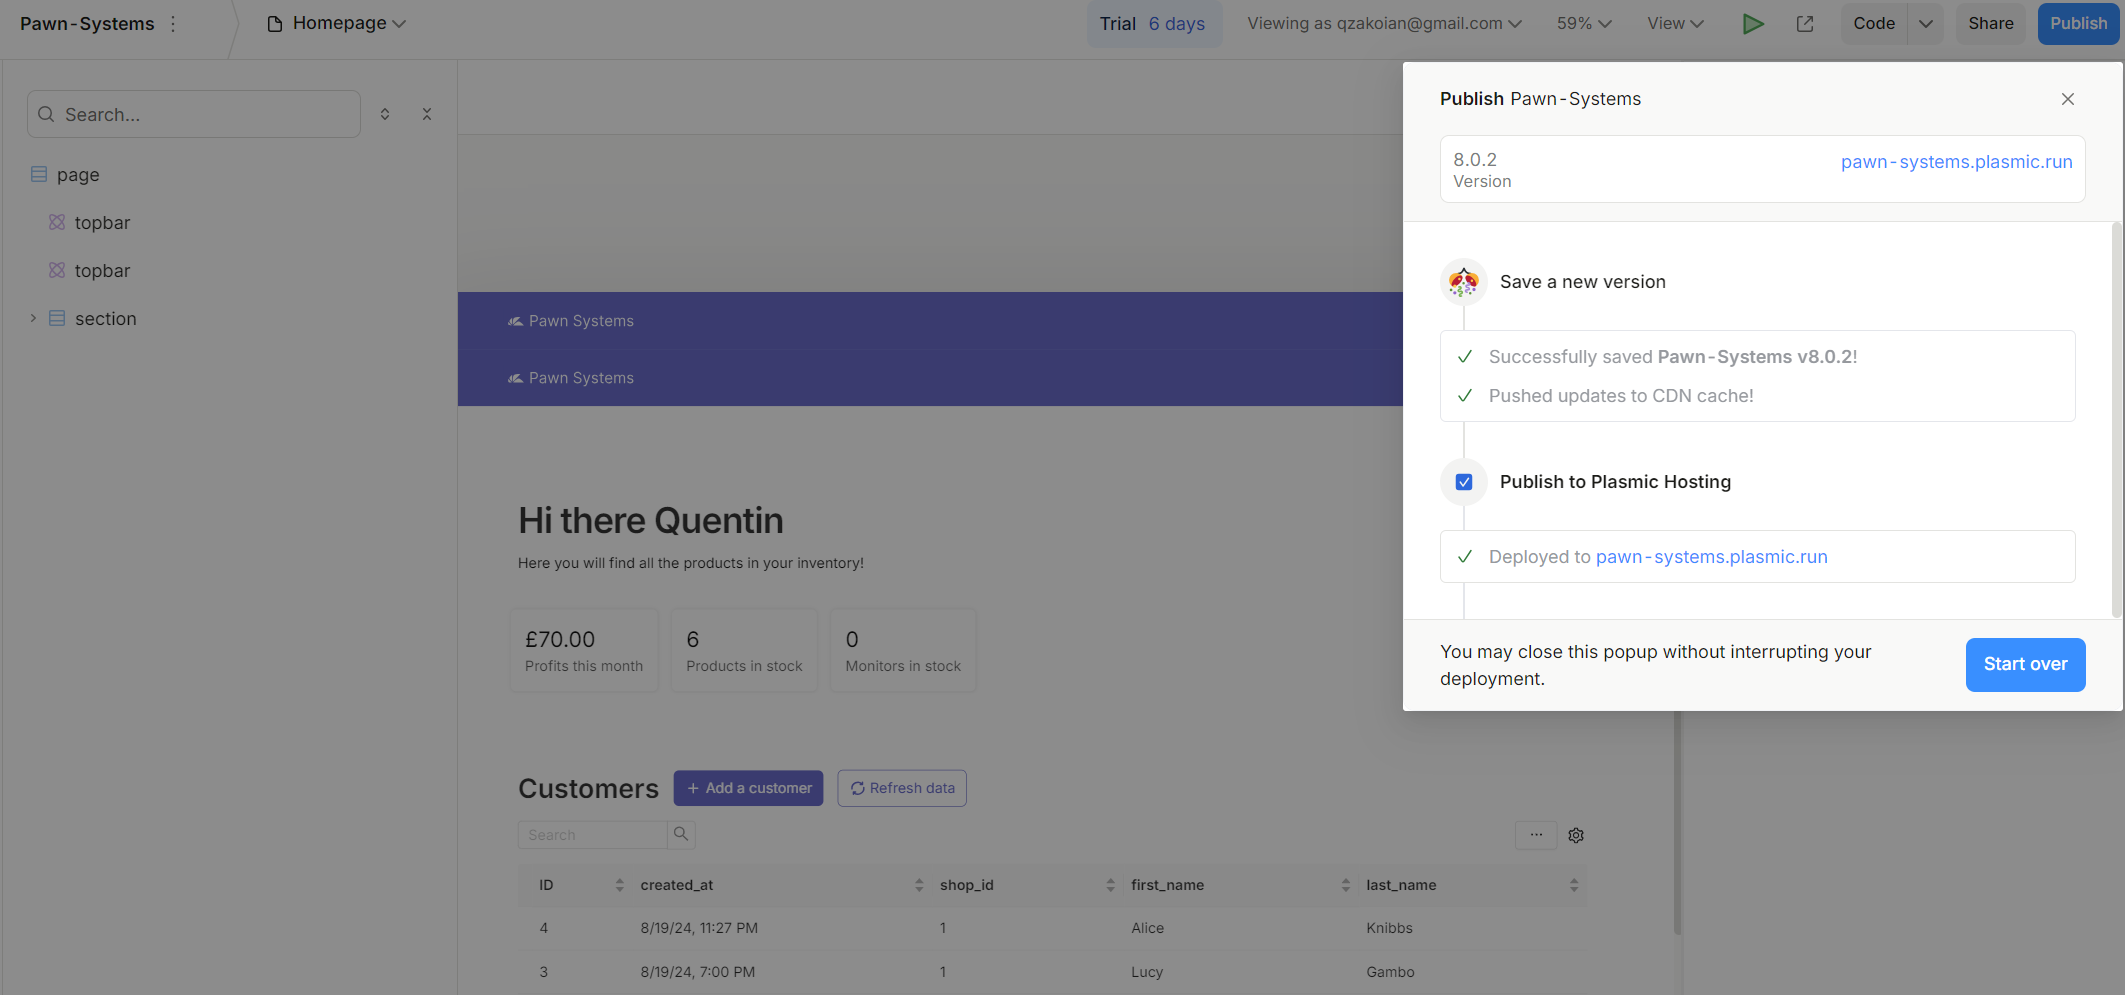Open the View menu
The height and width of the screenshot is (995, 2125).
tap(1675, 24)
